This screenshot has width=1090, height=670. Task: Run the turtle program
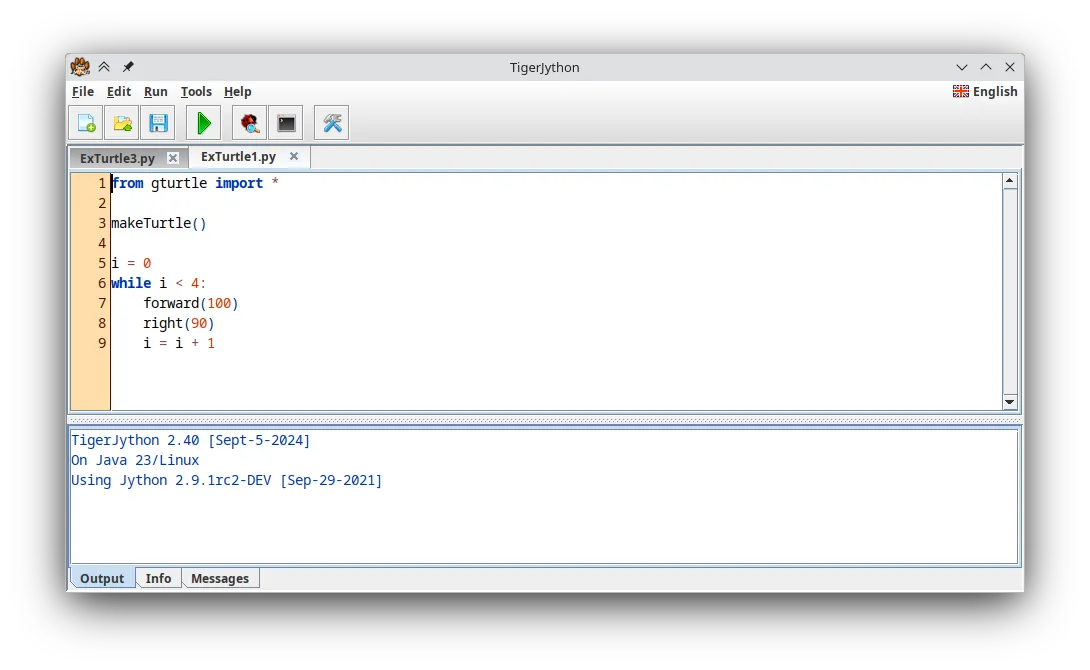(203, 122)
